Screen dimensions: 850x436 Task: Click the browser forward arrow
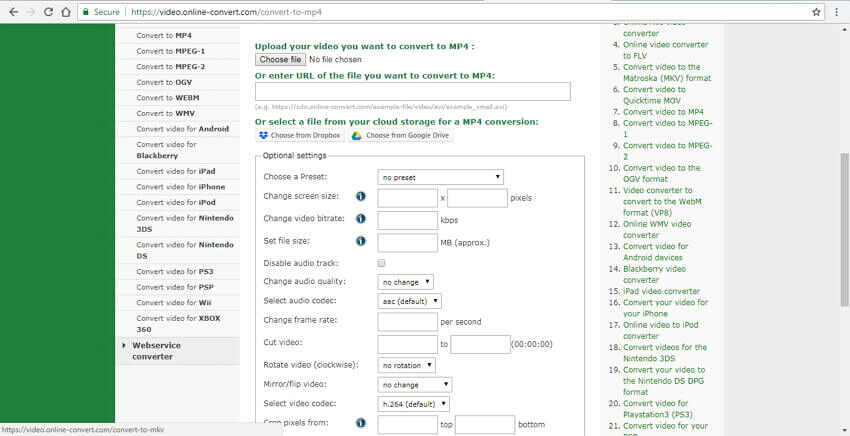coord(31,12)
